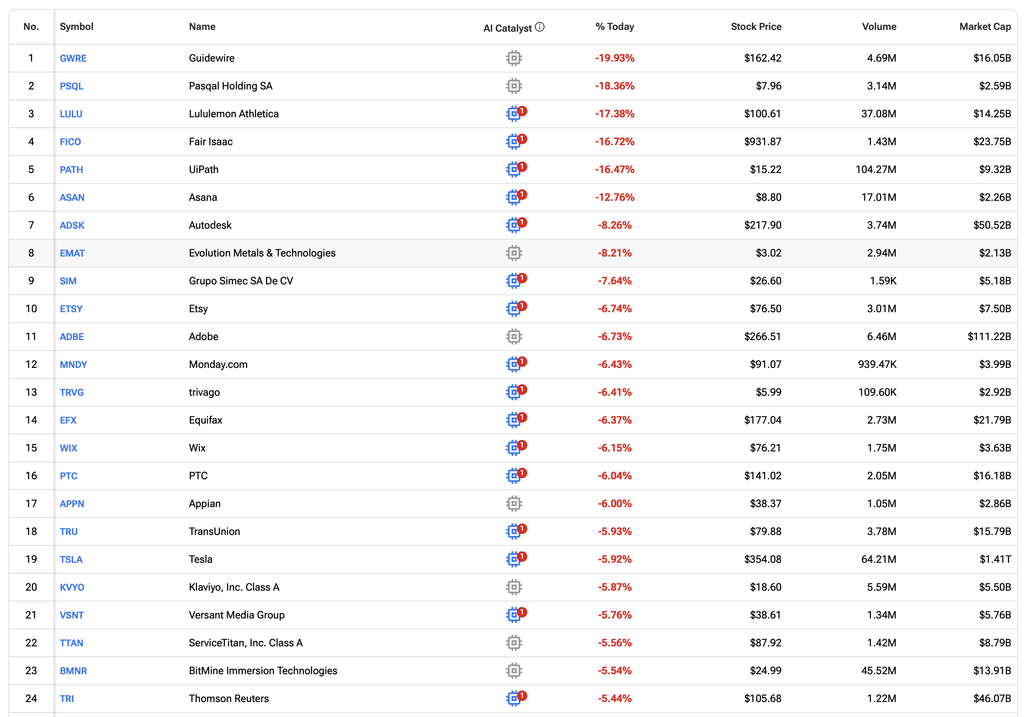The image size is (1024, 717).
Task: Sort table by % Today column header
Action: 615,27
